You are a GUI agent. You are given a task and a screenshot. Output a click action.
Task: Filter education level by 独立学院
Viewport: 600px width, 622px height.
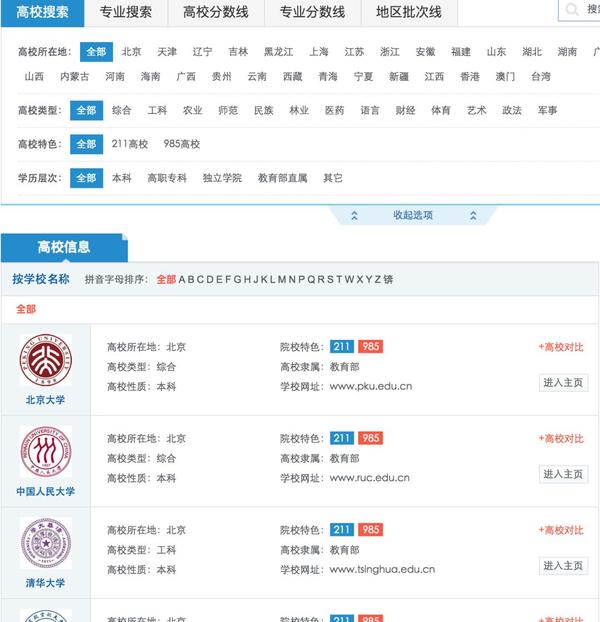pyautogui.click(x=222, y=178)
